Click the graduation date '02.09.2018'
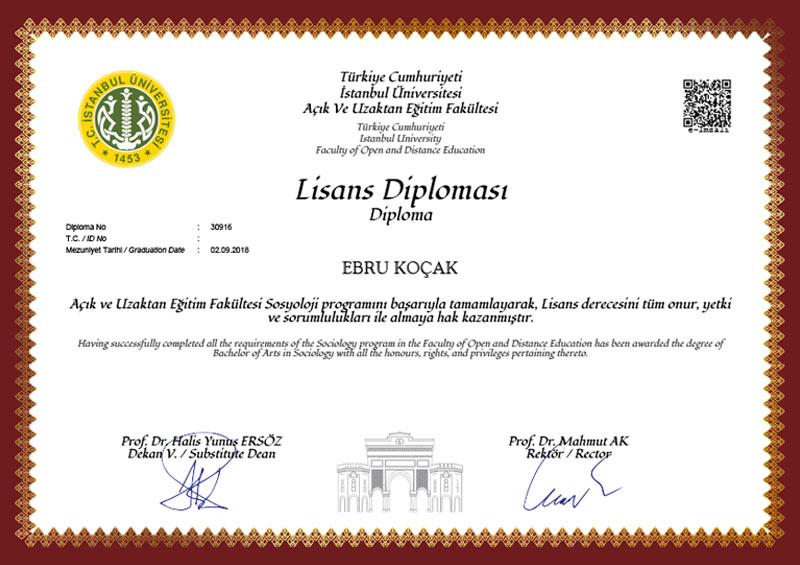 (x=230, y=250)
